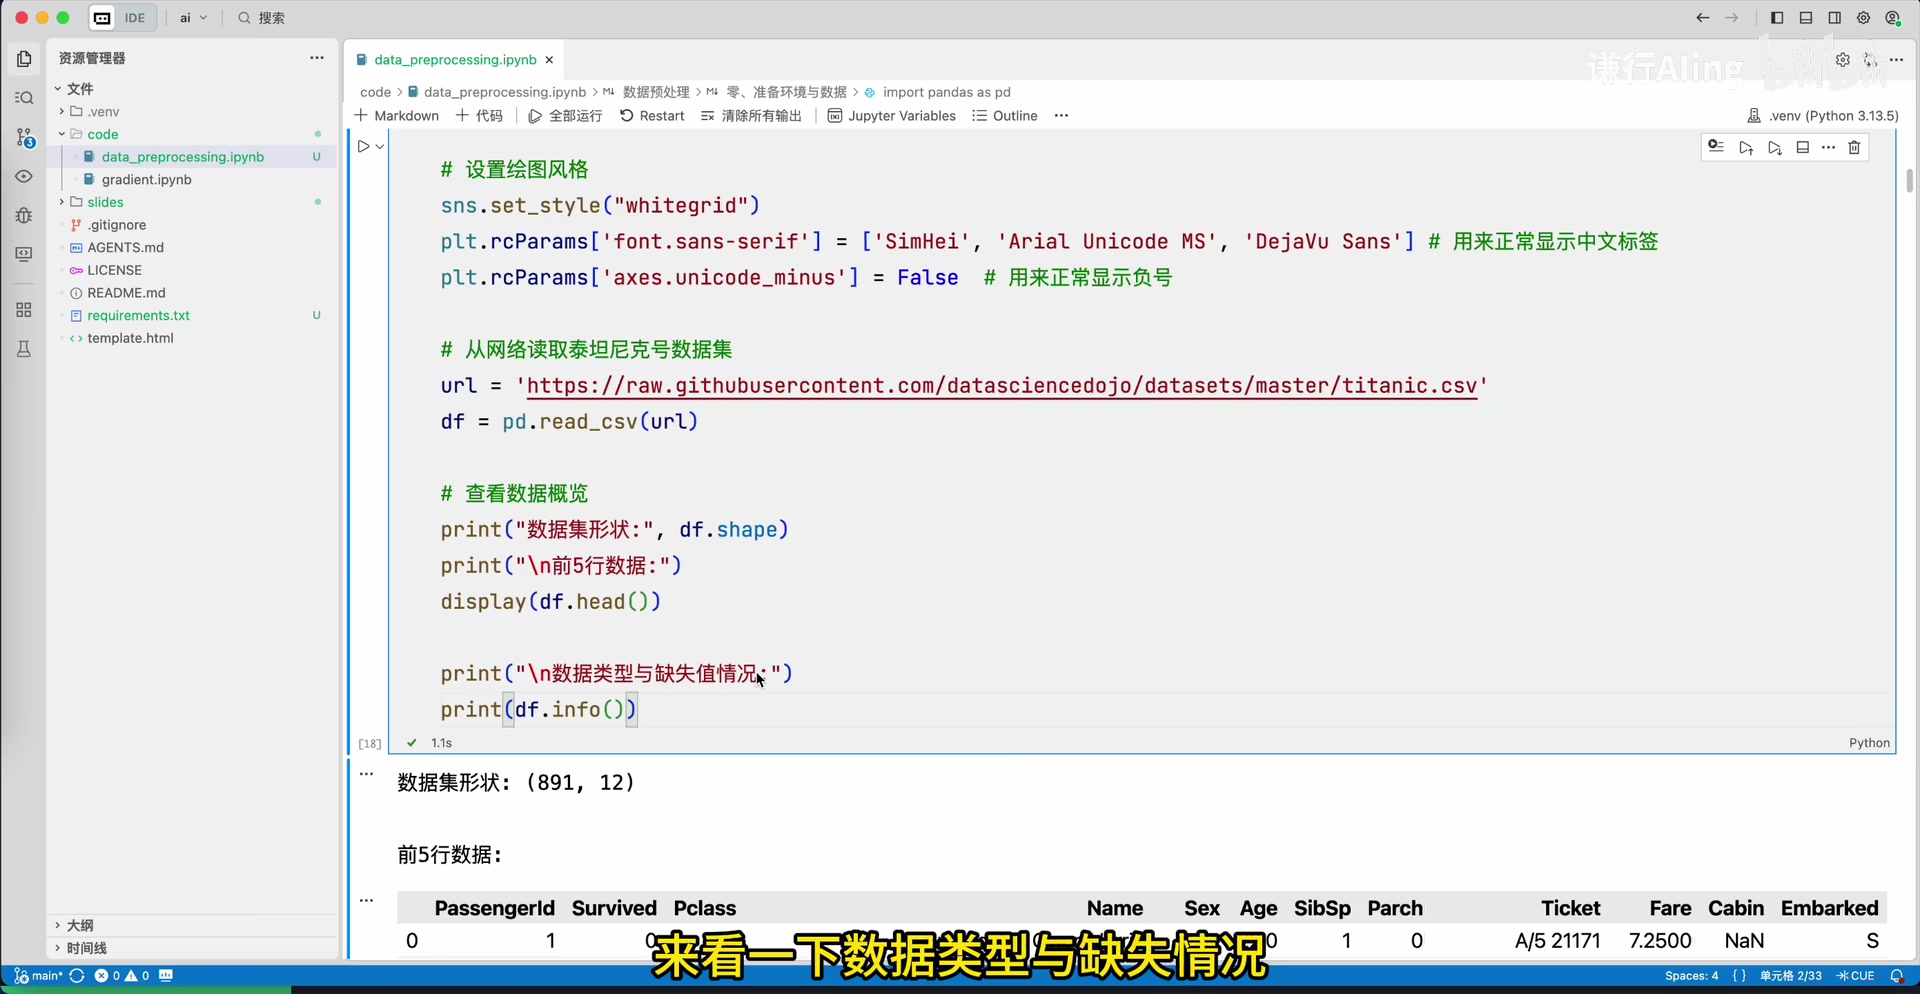Expand the .venv folder

(62, 111)
